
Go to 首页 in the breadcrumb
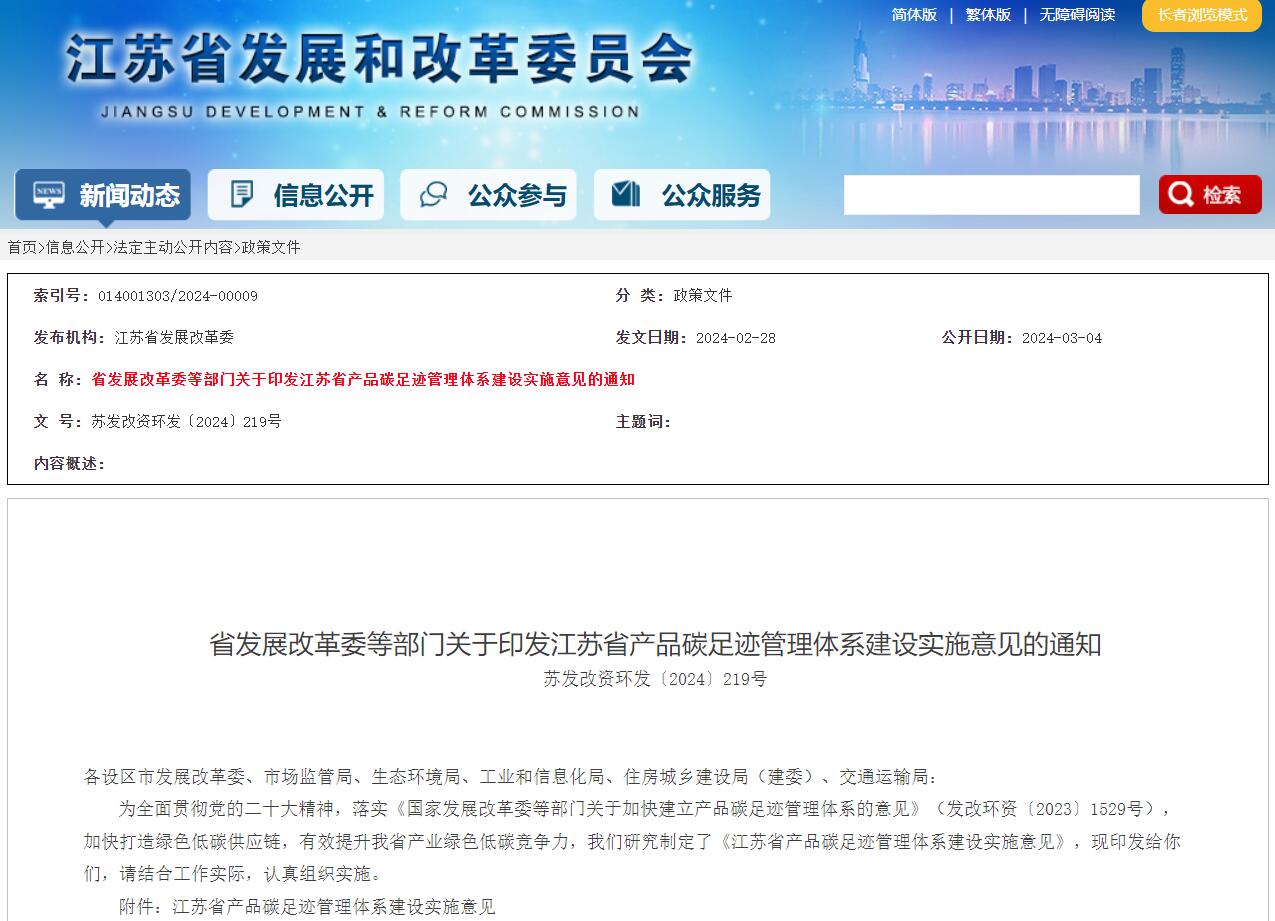[x=22, y=247]
